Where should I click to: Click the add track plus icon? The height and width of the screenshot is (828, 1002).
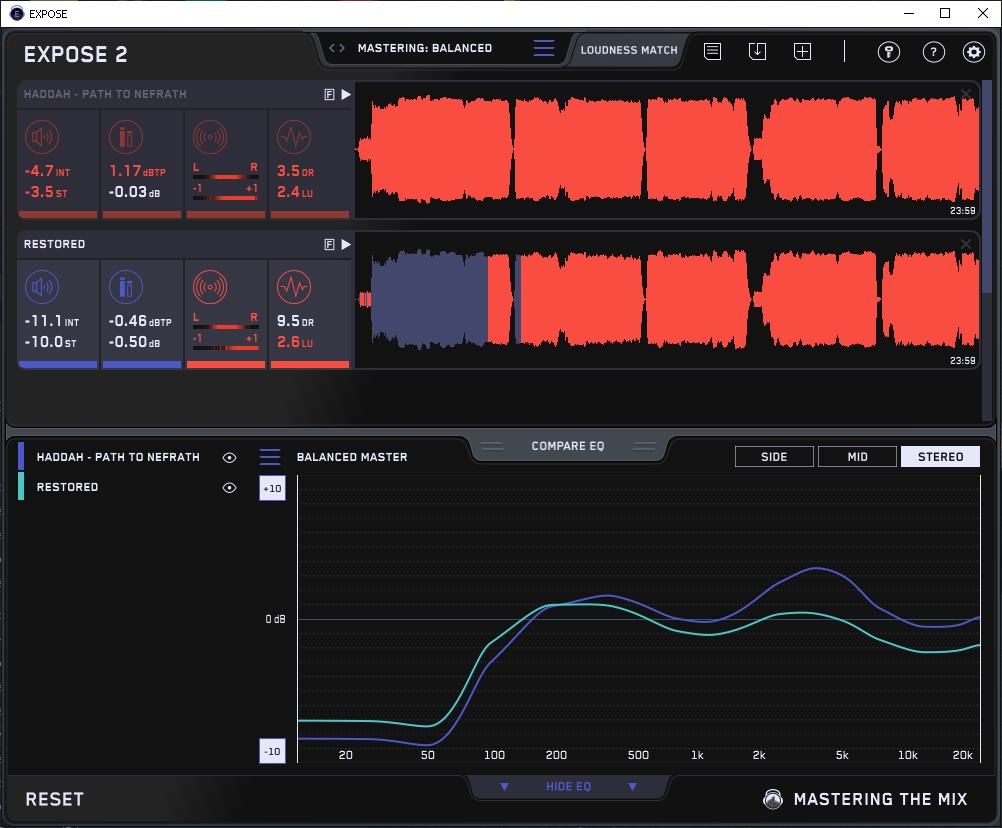coord(802,51)
